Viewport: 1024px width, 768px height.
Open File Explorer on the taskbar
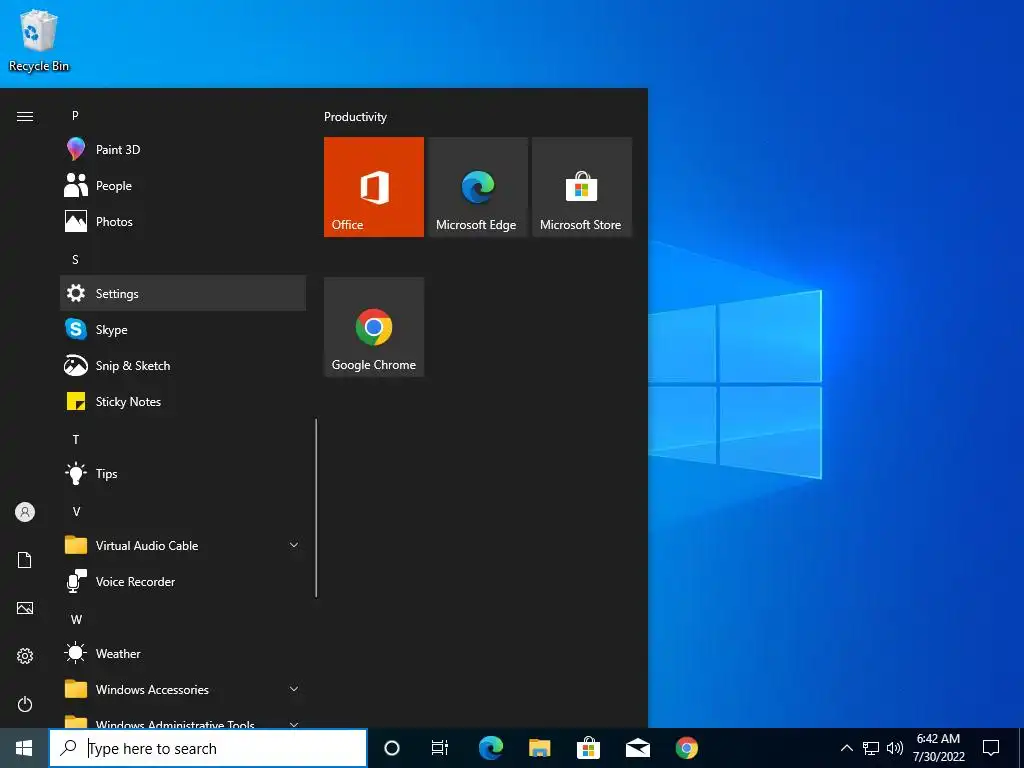(539, 748)
